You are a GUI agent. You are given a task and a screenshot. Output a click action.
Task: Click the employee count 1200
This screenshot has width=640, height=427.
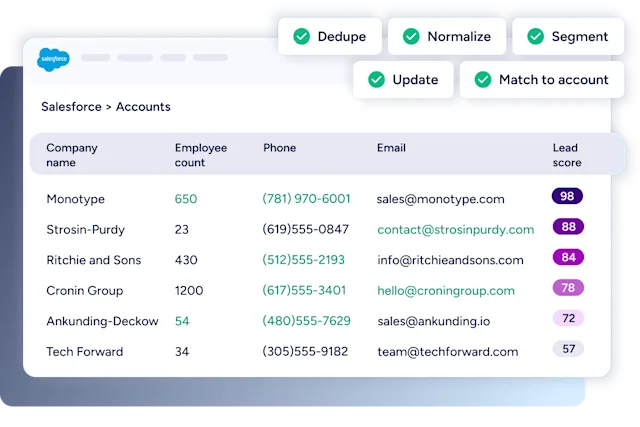(189, 291)
